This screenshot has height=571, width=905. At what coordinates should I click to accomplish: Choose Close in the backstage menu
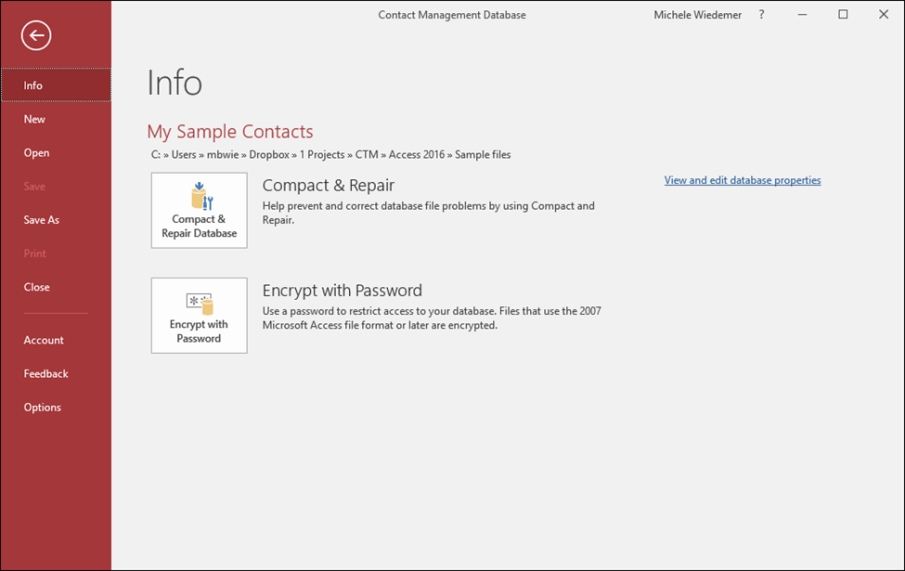[x=56, y=287]
